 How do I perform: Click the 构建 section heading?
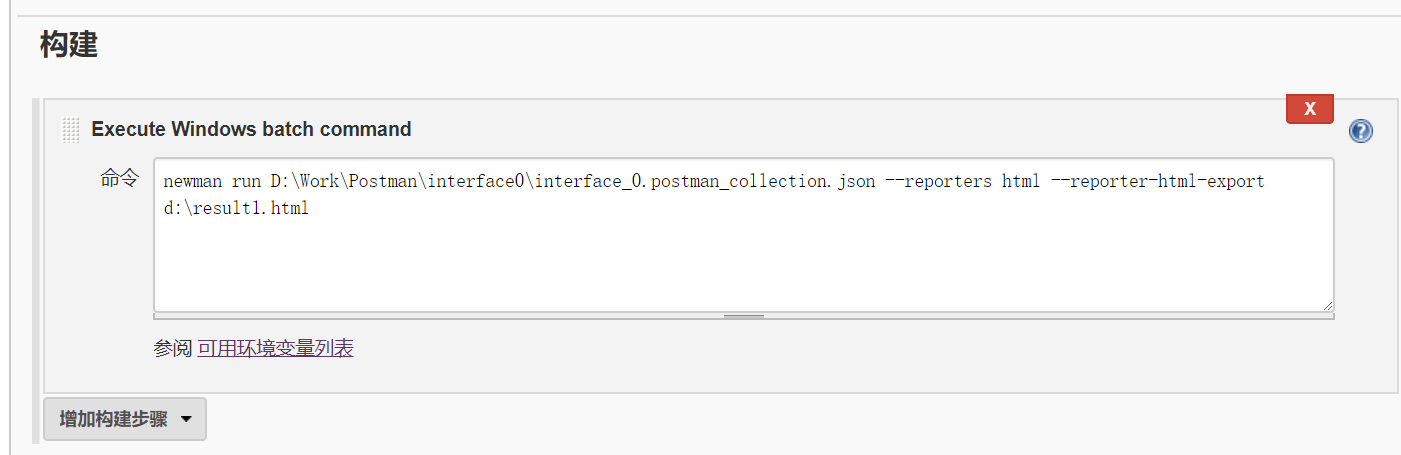pyautogui.click(x=69, y=45)
